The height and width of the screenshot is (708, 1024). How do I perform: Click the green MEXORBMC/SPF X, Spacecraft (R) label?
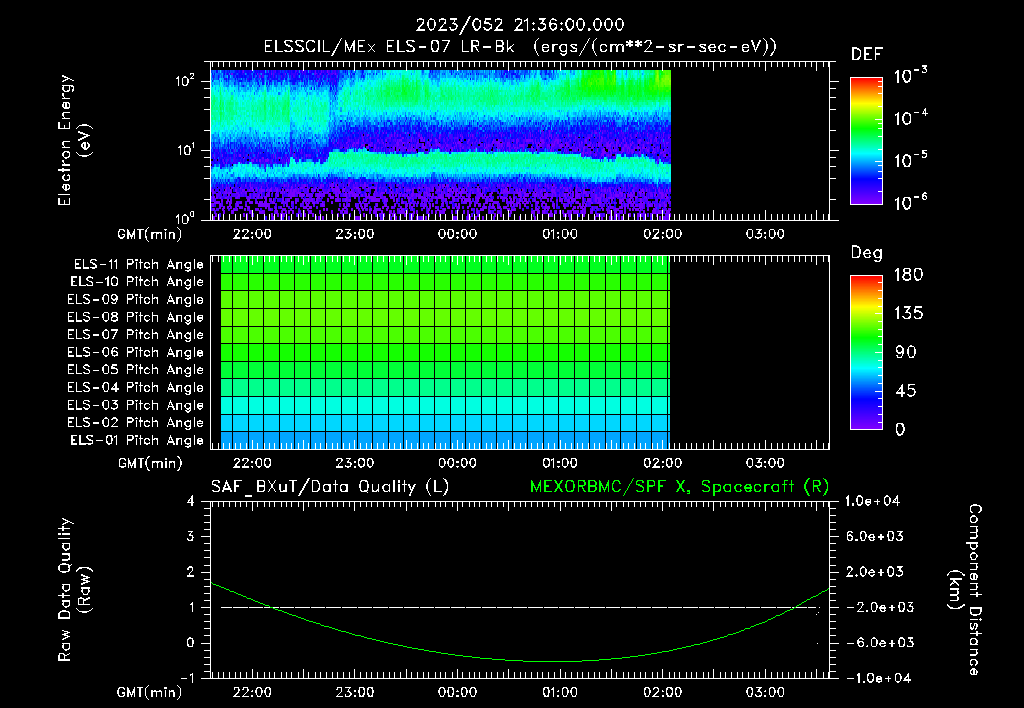pos(679,487)
